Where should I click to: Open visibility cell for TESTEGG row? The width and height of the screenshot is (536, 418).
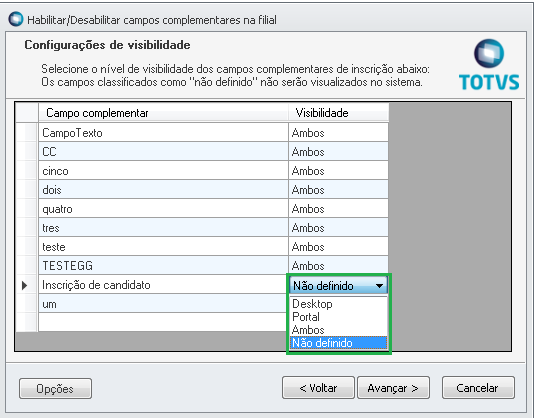click(338, 266)
